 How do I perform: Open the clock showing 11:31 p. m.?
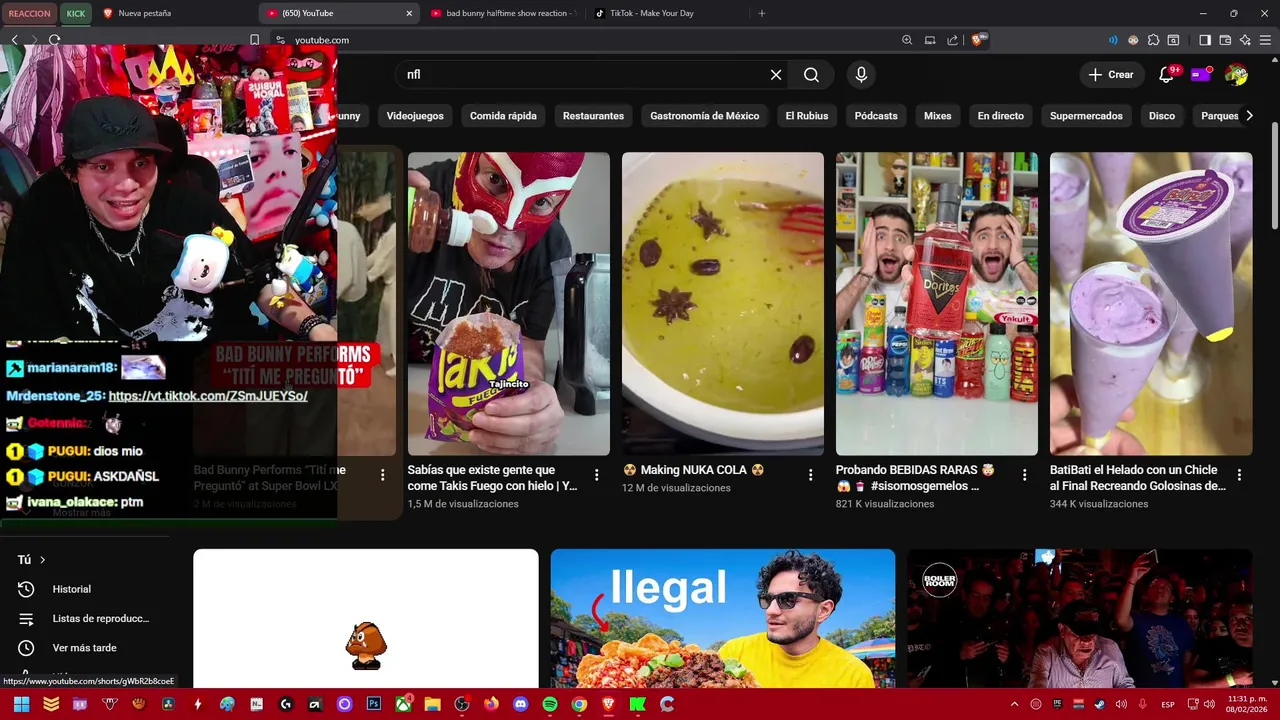1246,704
